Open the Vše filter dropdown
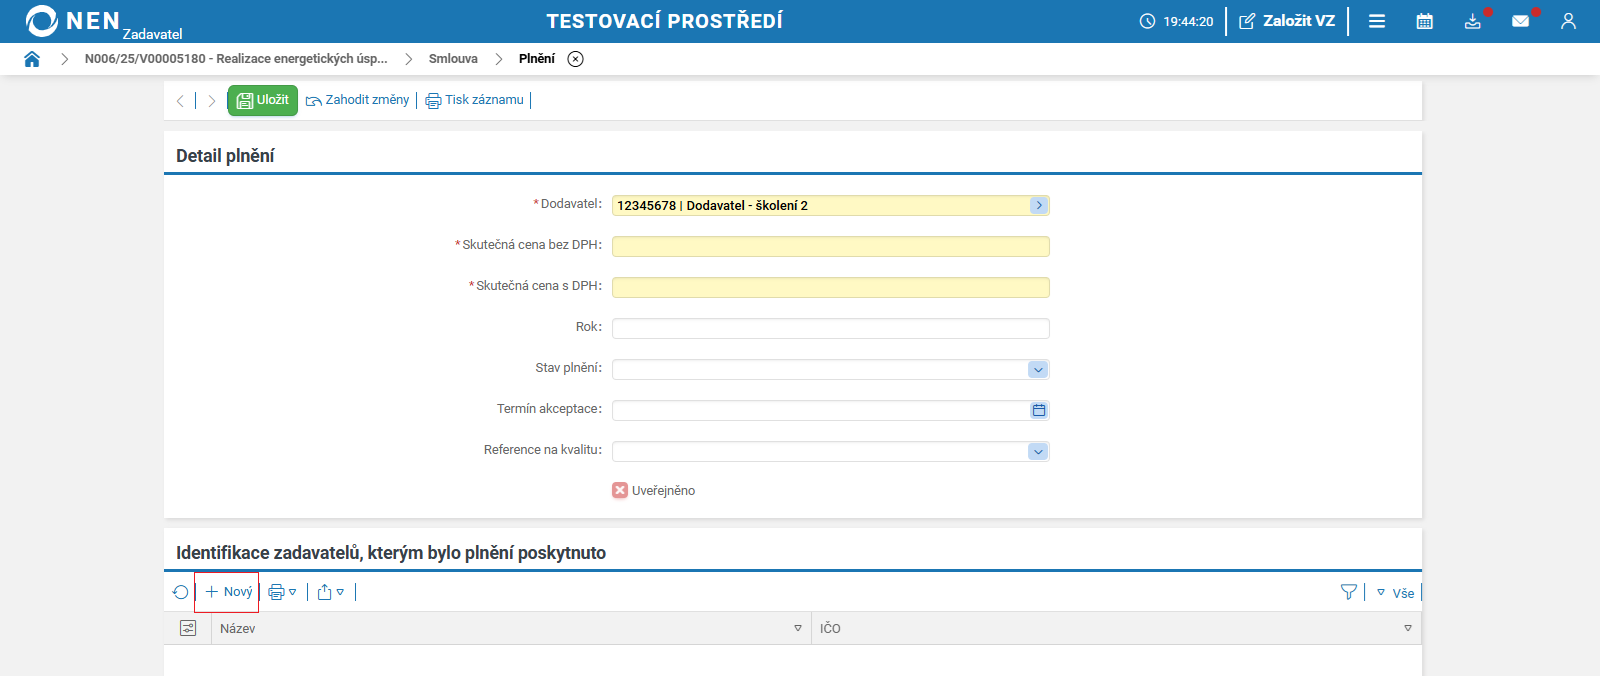1600x676 pixels. pos(1395,593)
